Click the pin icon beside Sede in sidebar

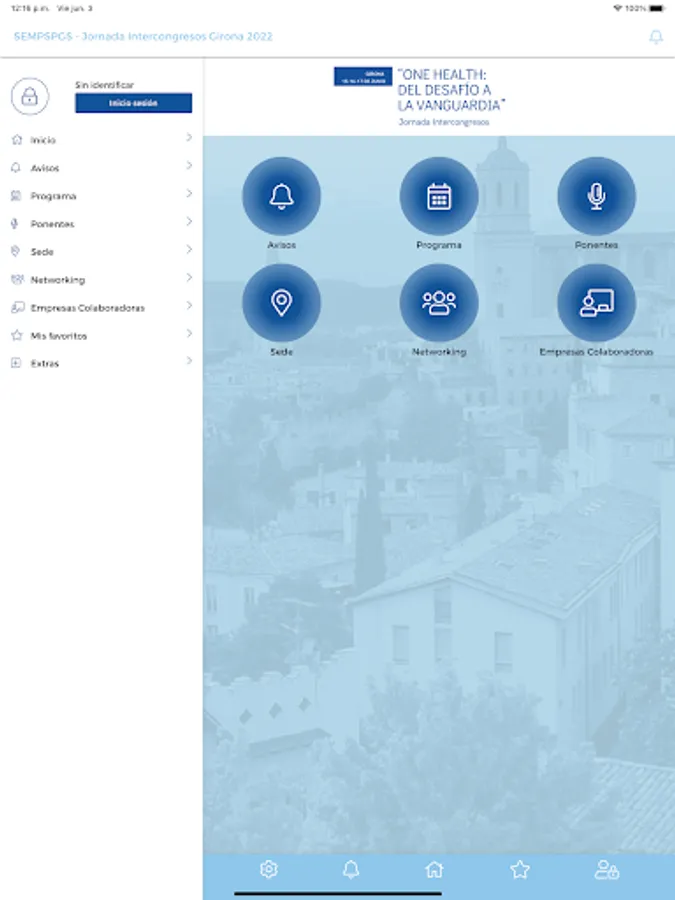(15, 251)
